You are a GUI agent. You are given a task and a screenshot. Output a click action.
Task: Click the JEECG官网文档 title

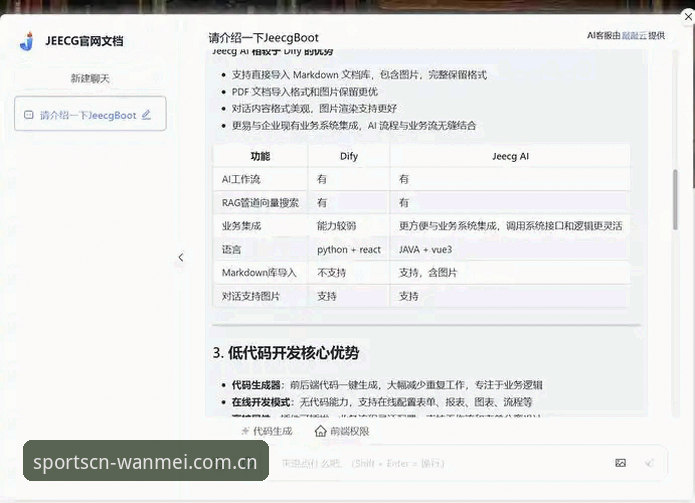tap(84, 41)
